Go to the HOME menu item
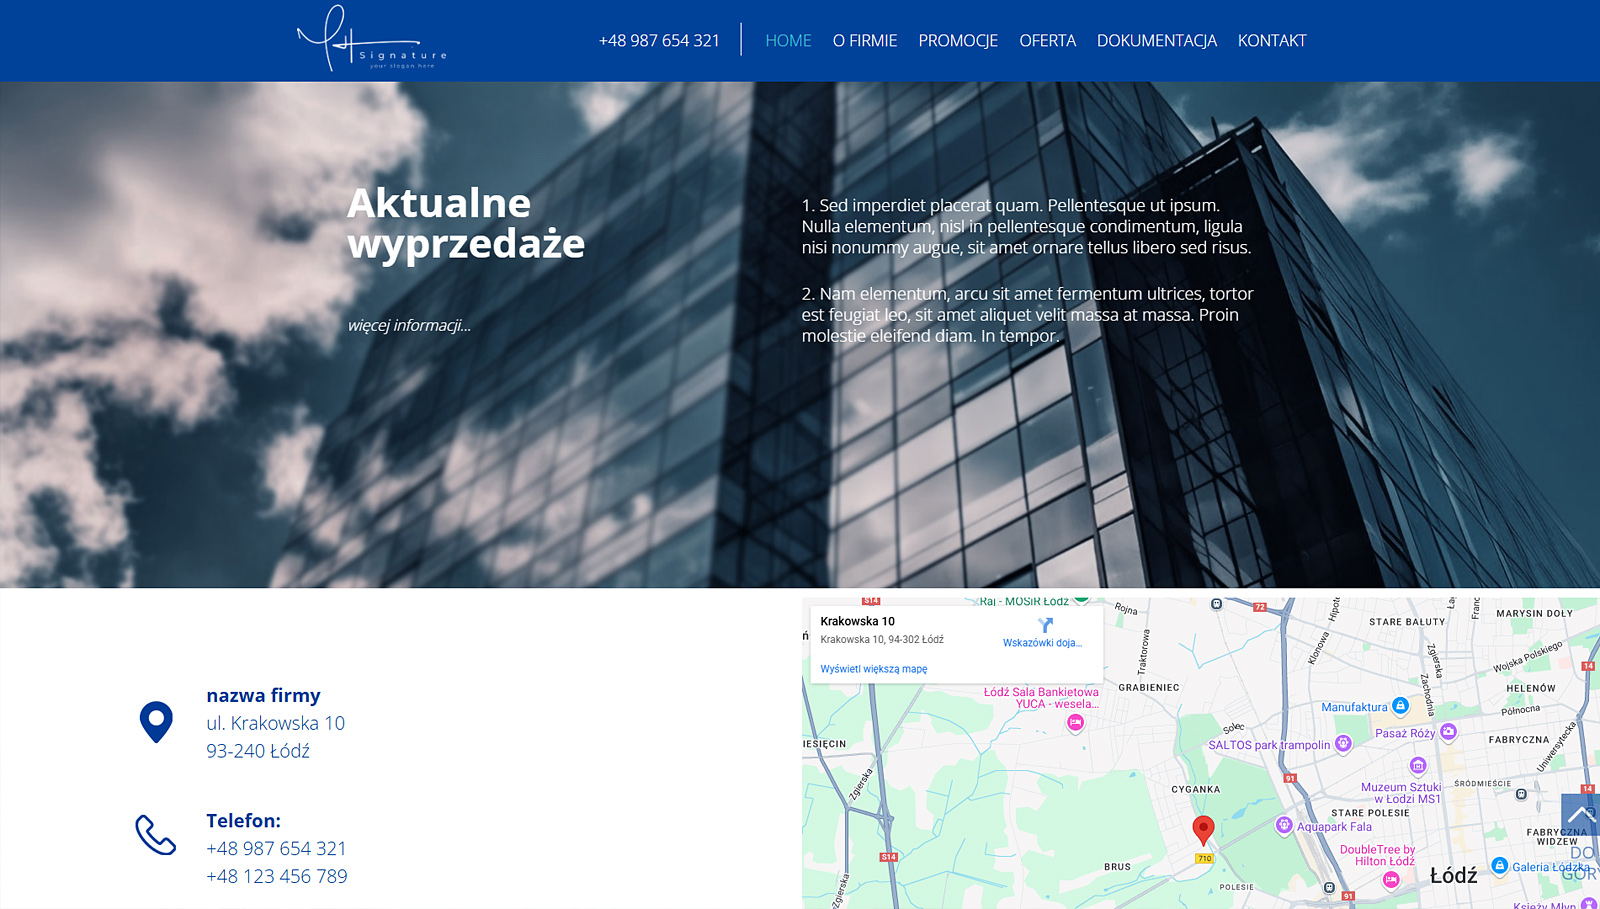1600x909 pixels. pos(788,41)
